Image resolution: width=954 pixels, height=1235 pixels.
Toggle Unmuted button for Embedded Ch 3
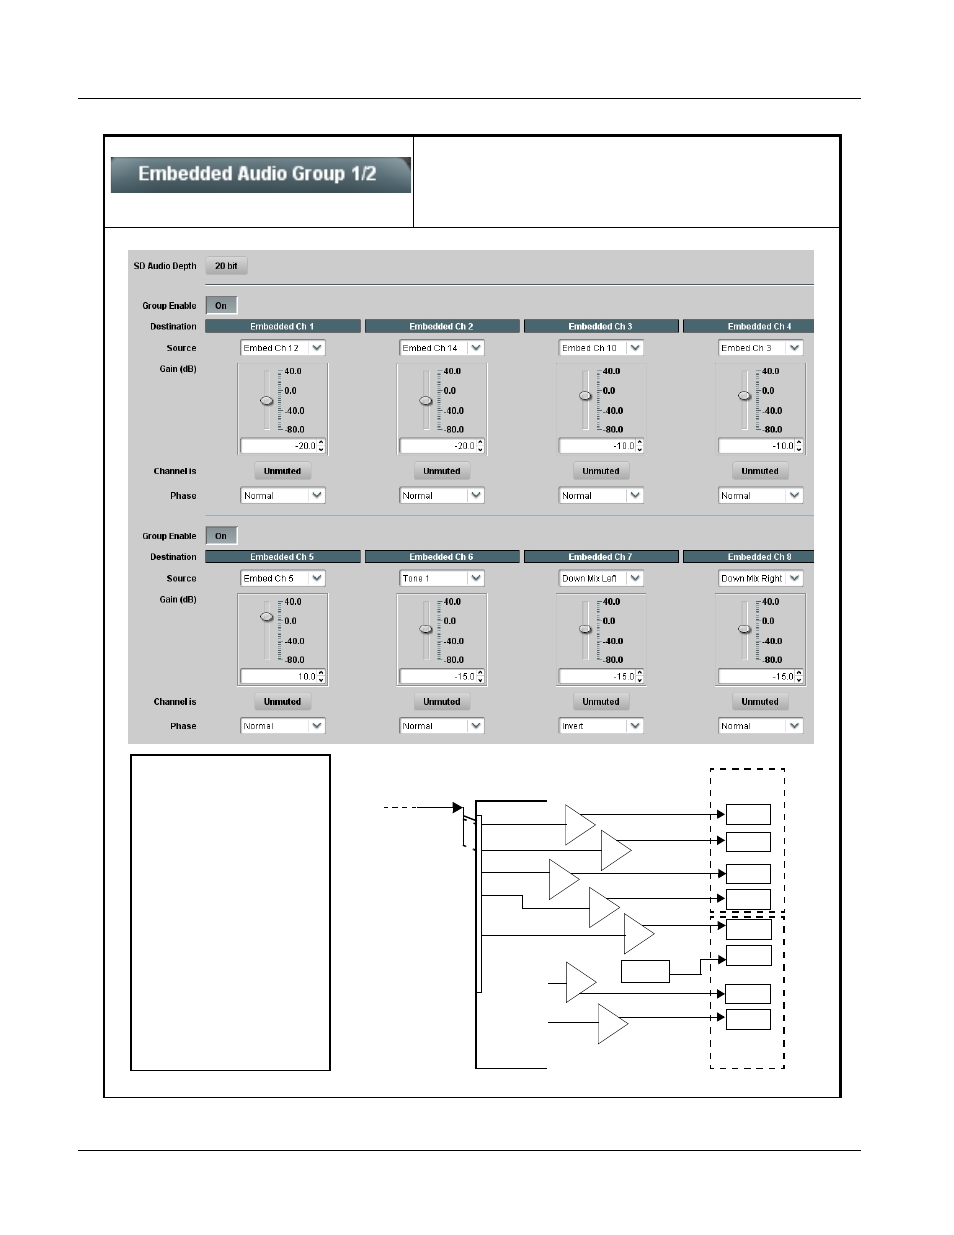coord(601,471)
